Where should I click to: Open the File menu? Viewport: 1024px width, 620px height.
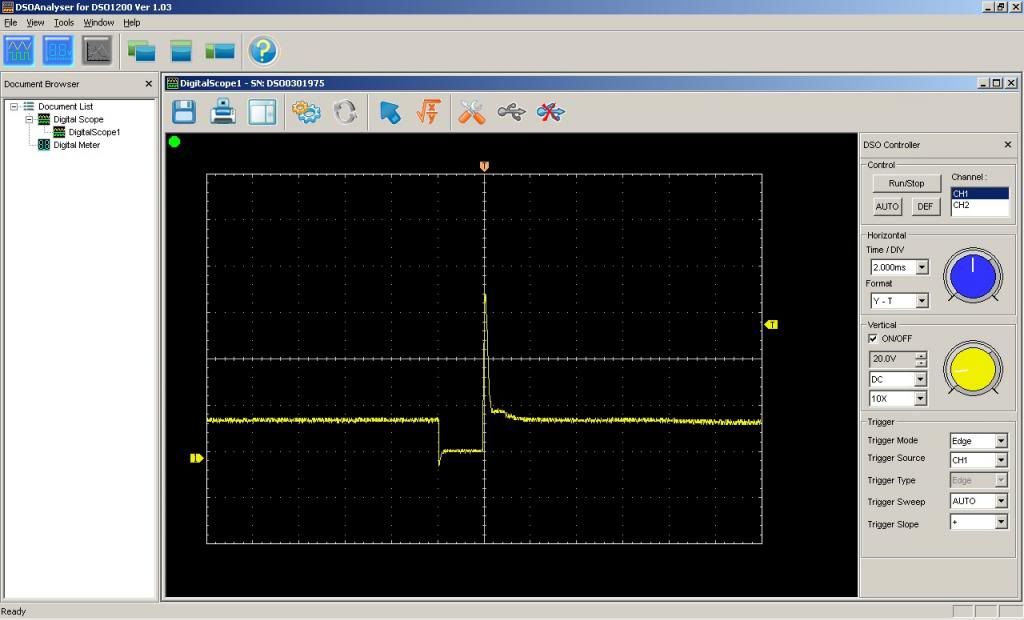pyautogui.click(x=10, y=22)
